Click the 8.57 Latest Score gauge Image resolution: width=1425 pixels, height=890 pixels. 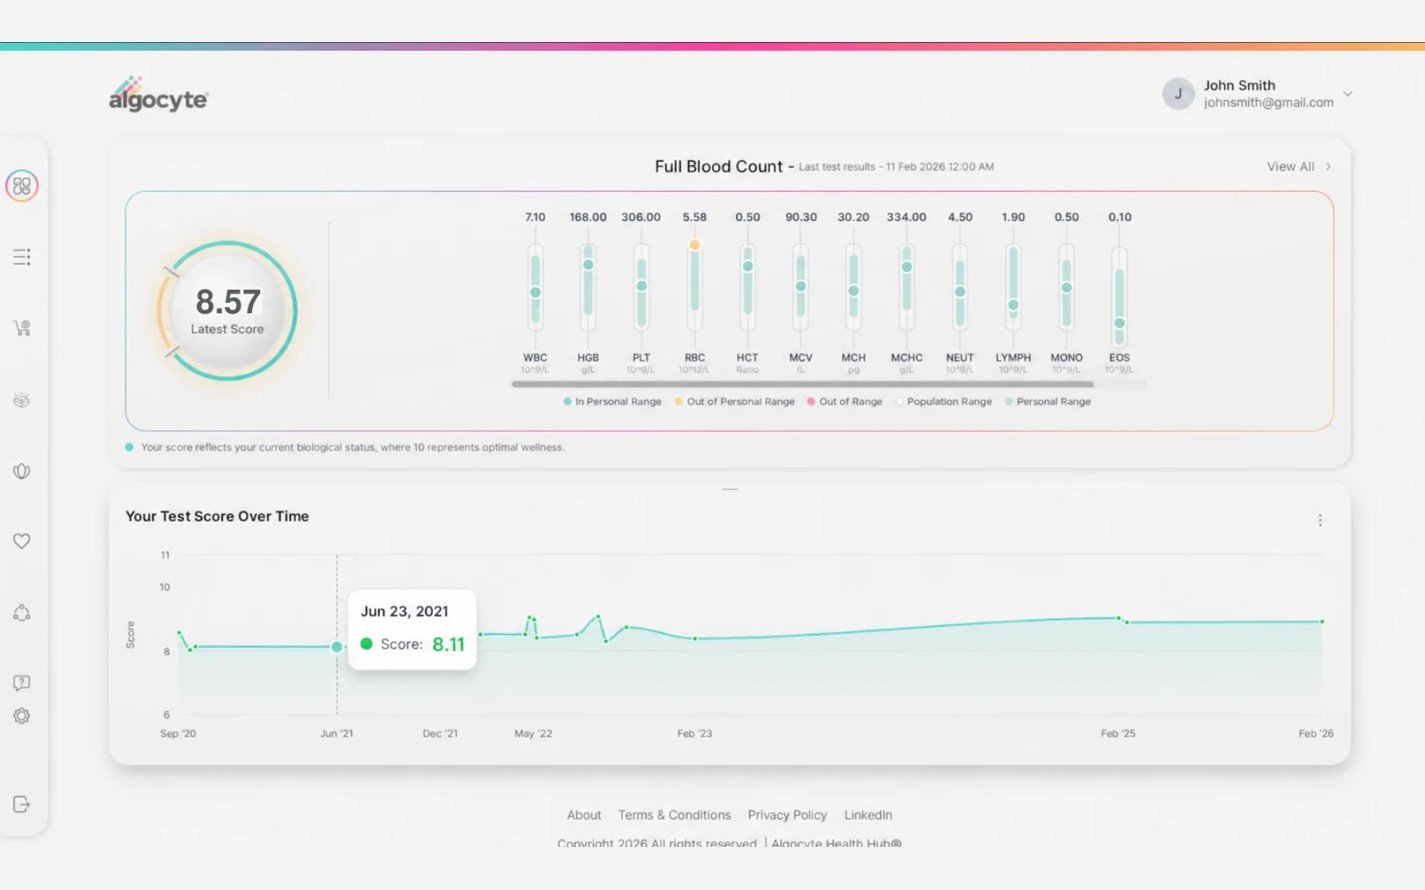(x=228, y=311)
